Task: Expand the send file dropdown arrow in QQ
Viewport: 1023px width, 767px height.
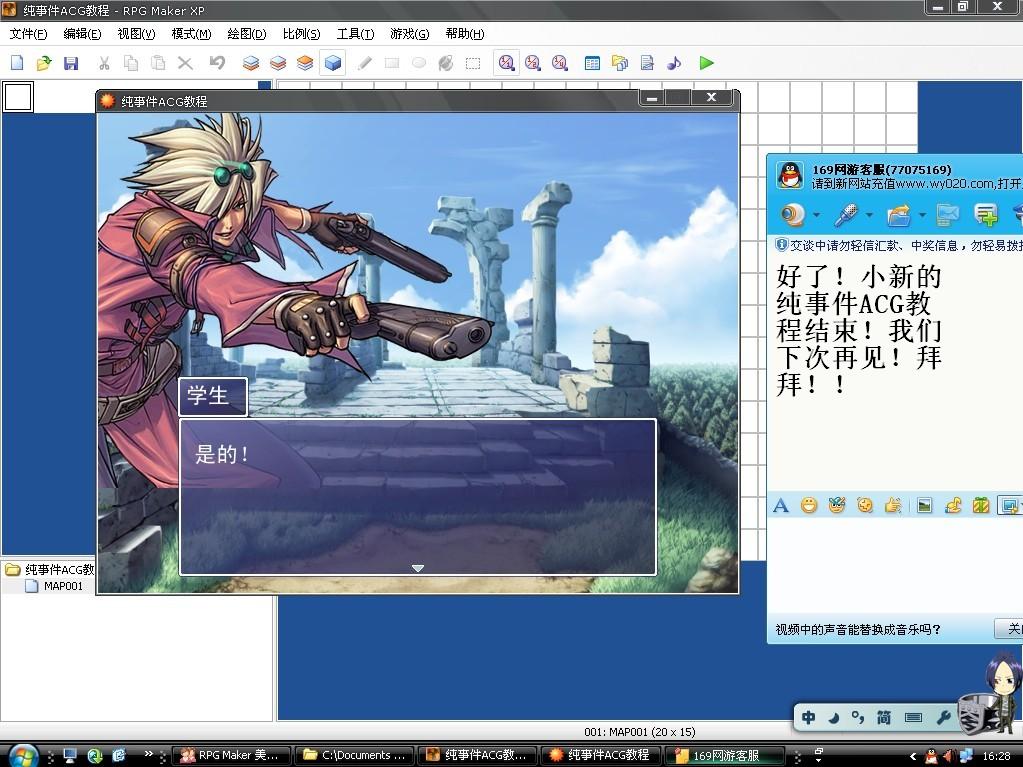Action: click(x=922, y=215)
